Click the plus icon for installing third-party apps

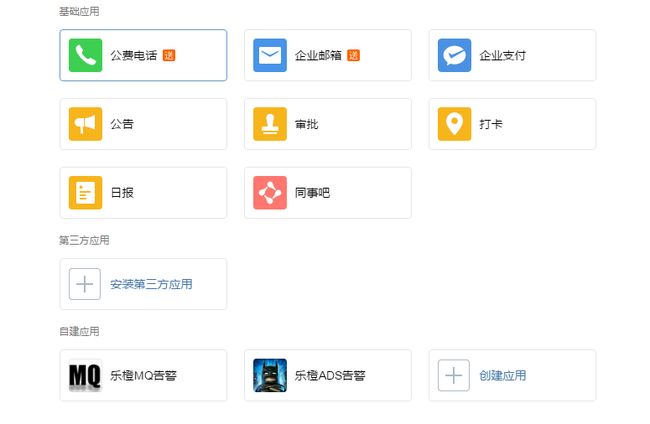(x=85, y=284)
